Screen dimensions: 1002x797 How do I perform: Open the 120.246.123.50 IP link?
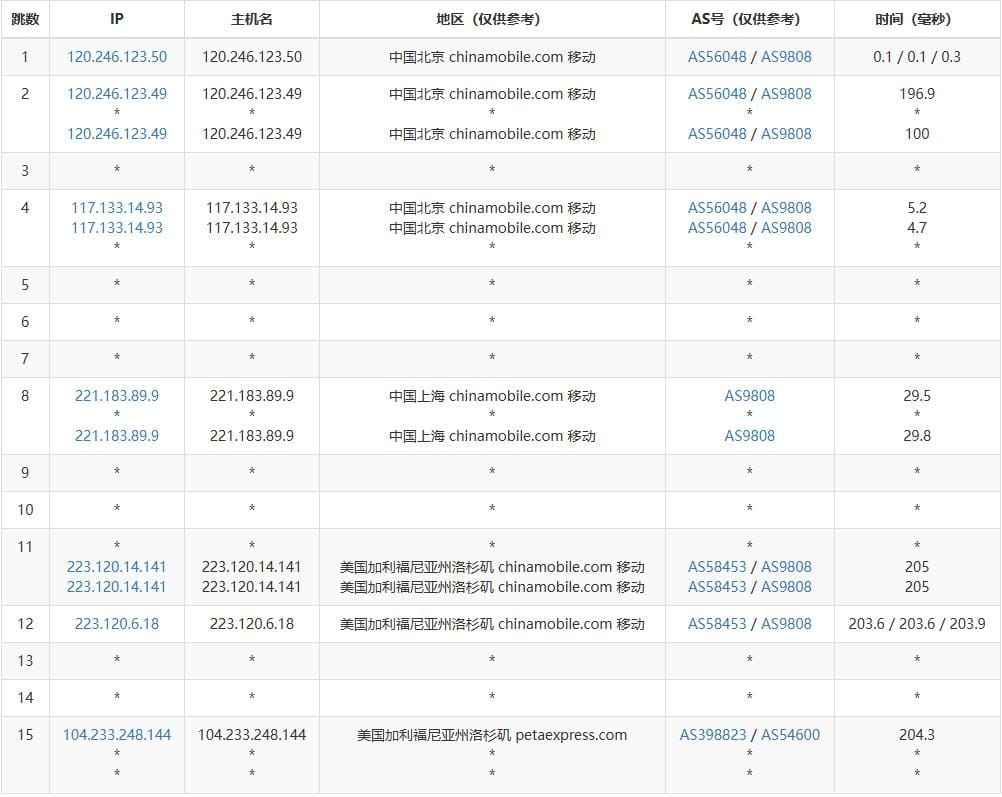point(117,57)
